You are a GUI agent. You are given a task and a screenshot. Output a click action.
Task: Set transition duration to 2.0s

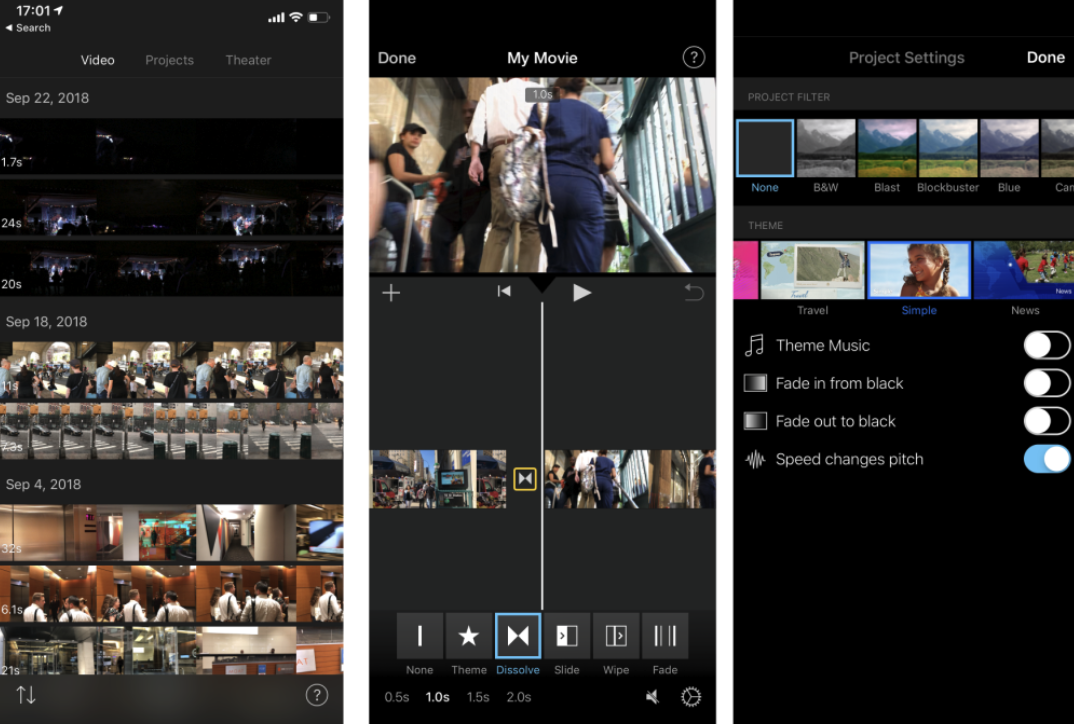(519, 697)
